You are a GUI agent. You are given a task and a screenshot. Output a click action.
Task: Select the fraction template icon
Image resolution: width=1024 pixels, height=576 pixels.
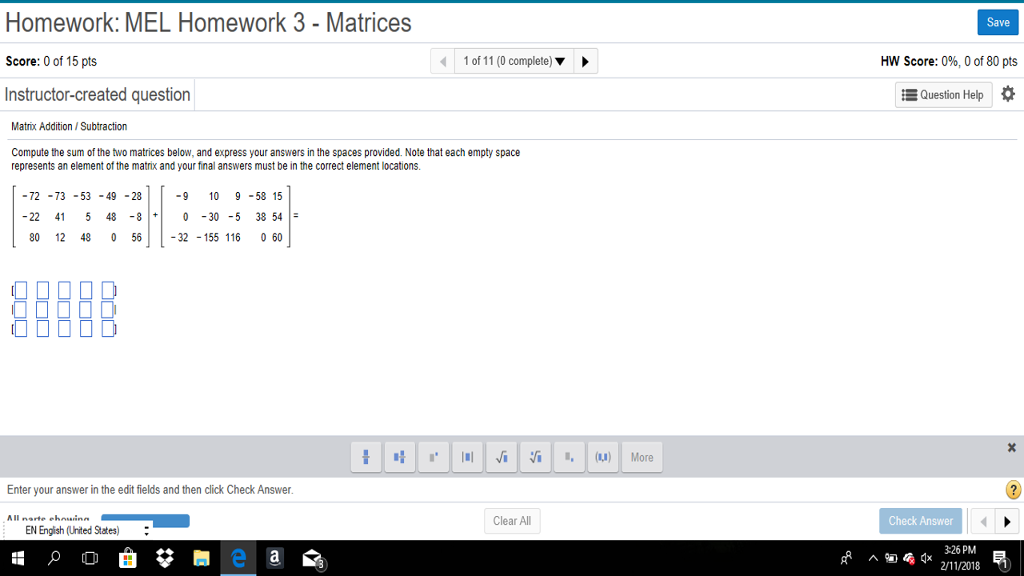point(365,457)
